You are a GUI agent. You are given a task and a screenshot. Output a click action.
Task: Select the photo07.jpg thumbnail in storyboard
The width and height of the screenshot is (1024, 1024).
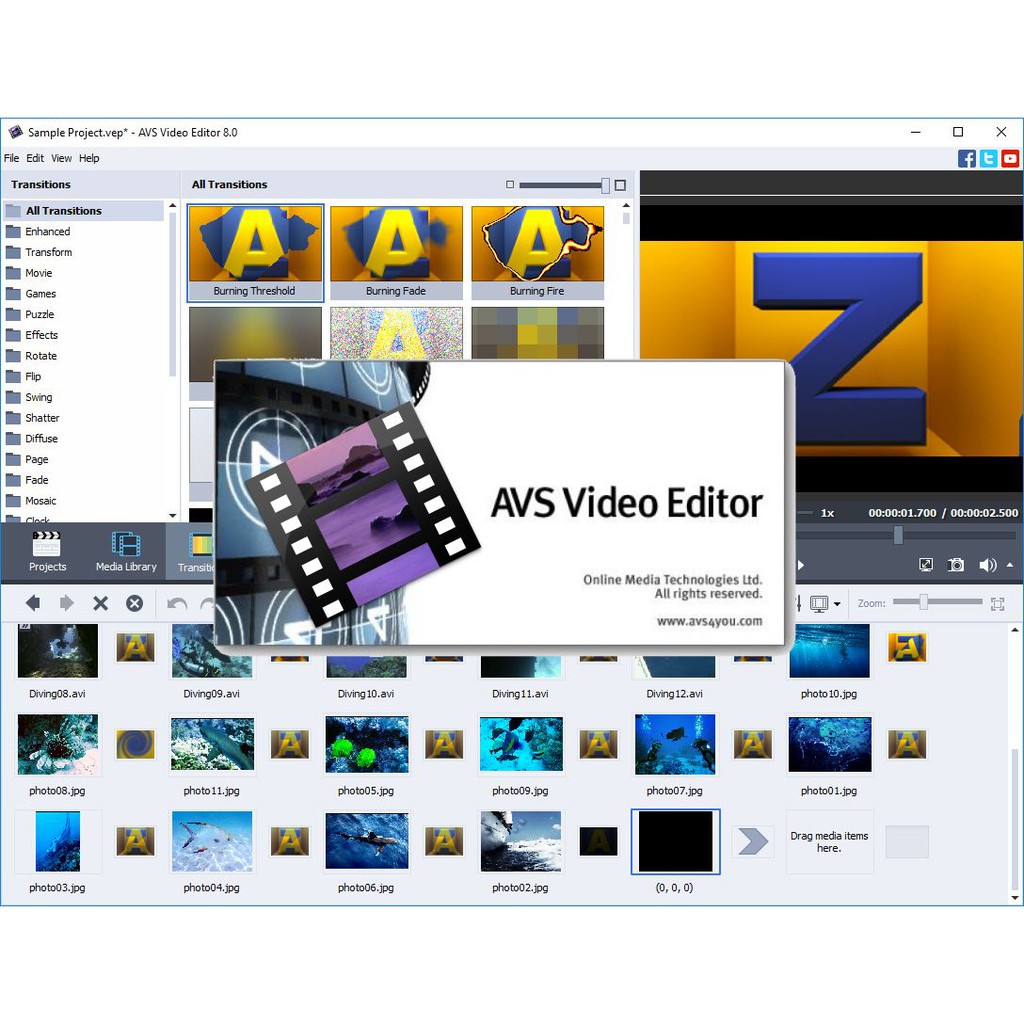pos(675,745)
